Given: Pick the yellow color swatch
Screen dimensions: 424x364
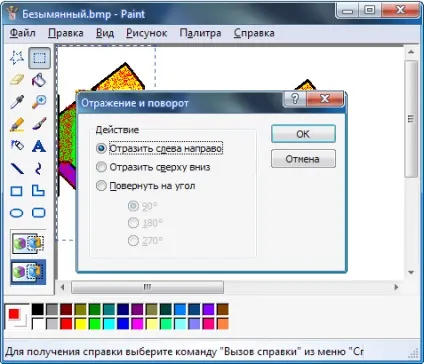Looking at the screenshot, I should (x=81, y=323).
